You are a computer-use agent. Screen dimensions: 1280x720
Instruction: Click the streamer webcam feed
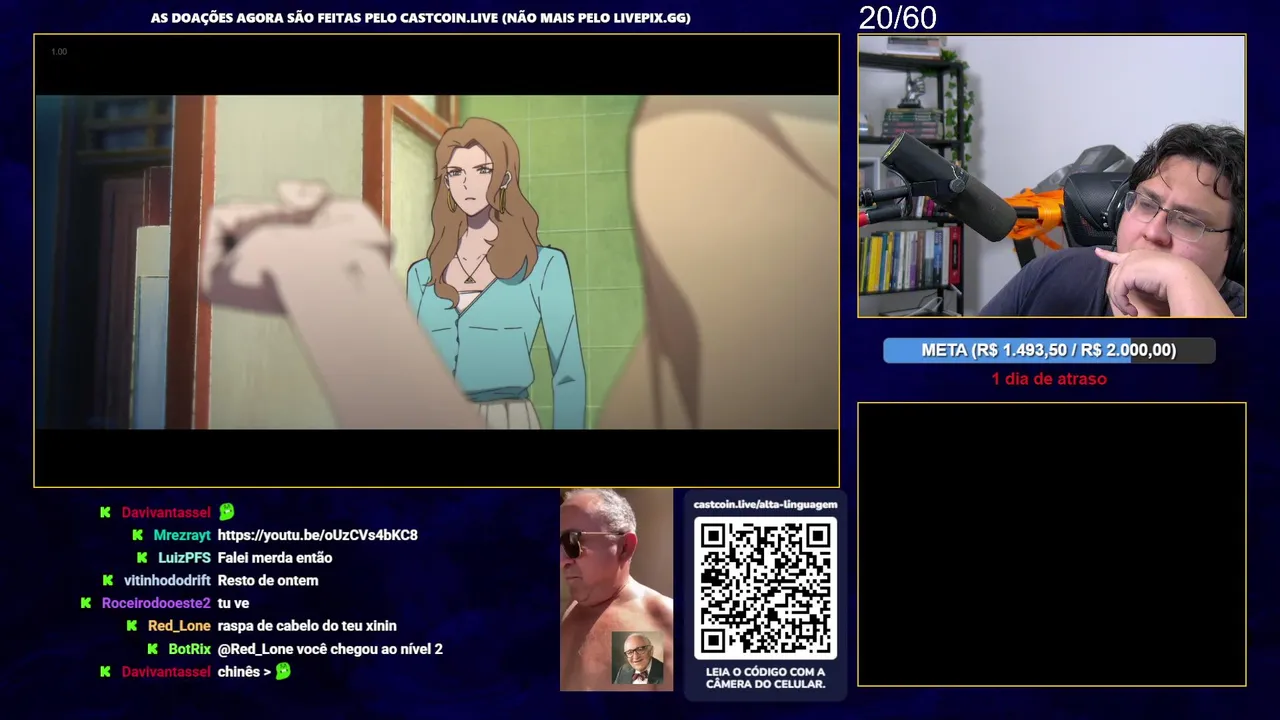point(1052,176)
